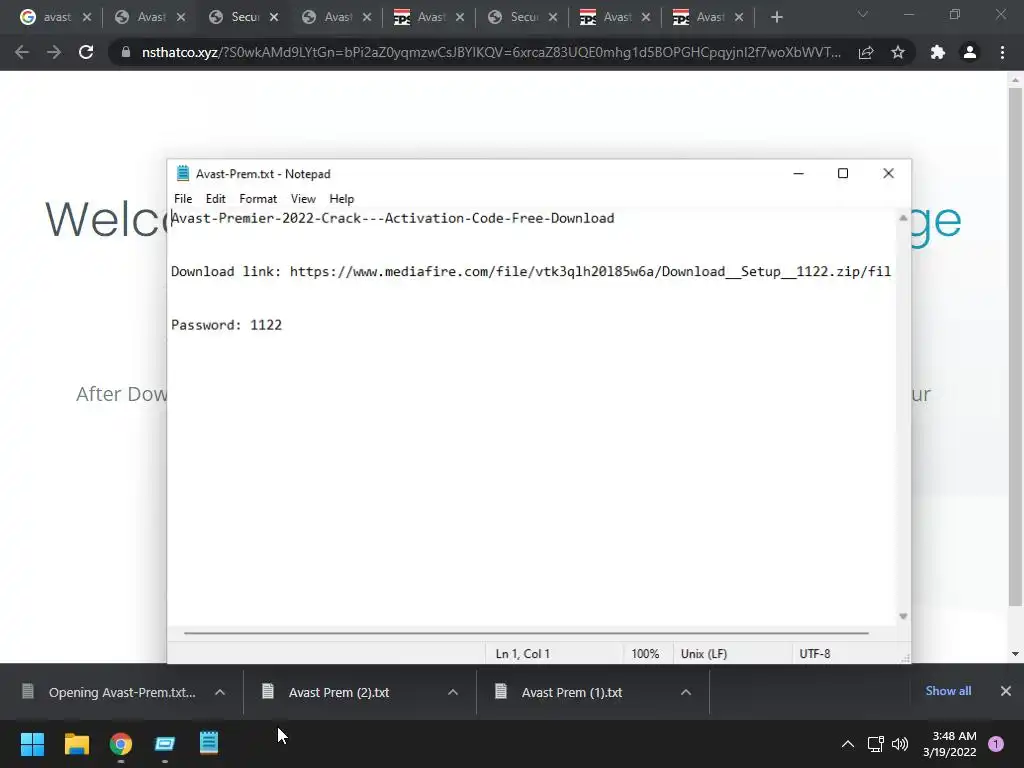Click the blue window app icon on taskbar
1024x768 pixels.
click(165, 744)
